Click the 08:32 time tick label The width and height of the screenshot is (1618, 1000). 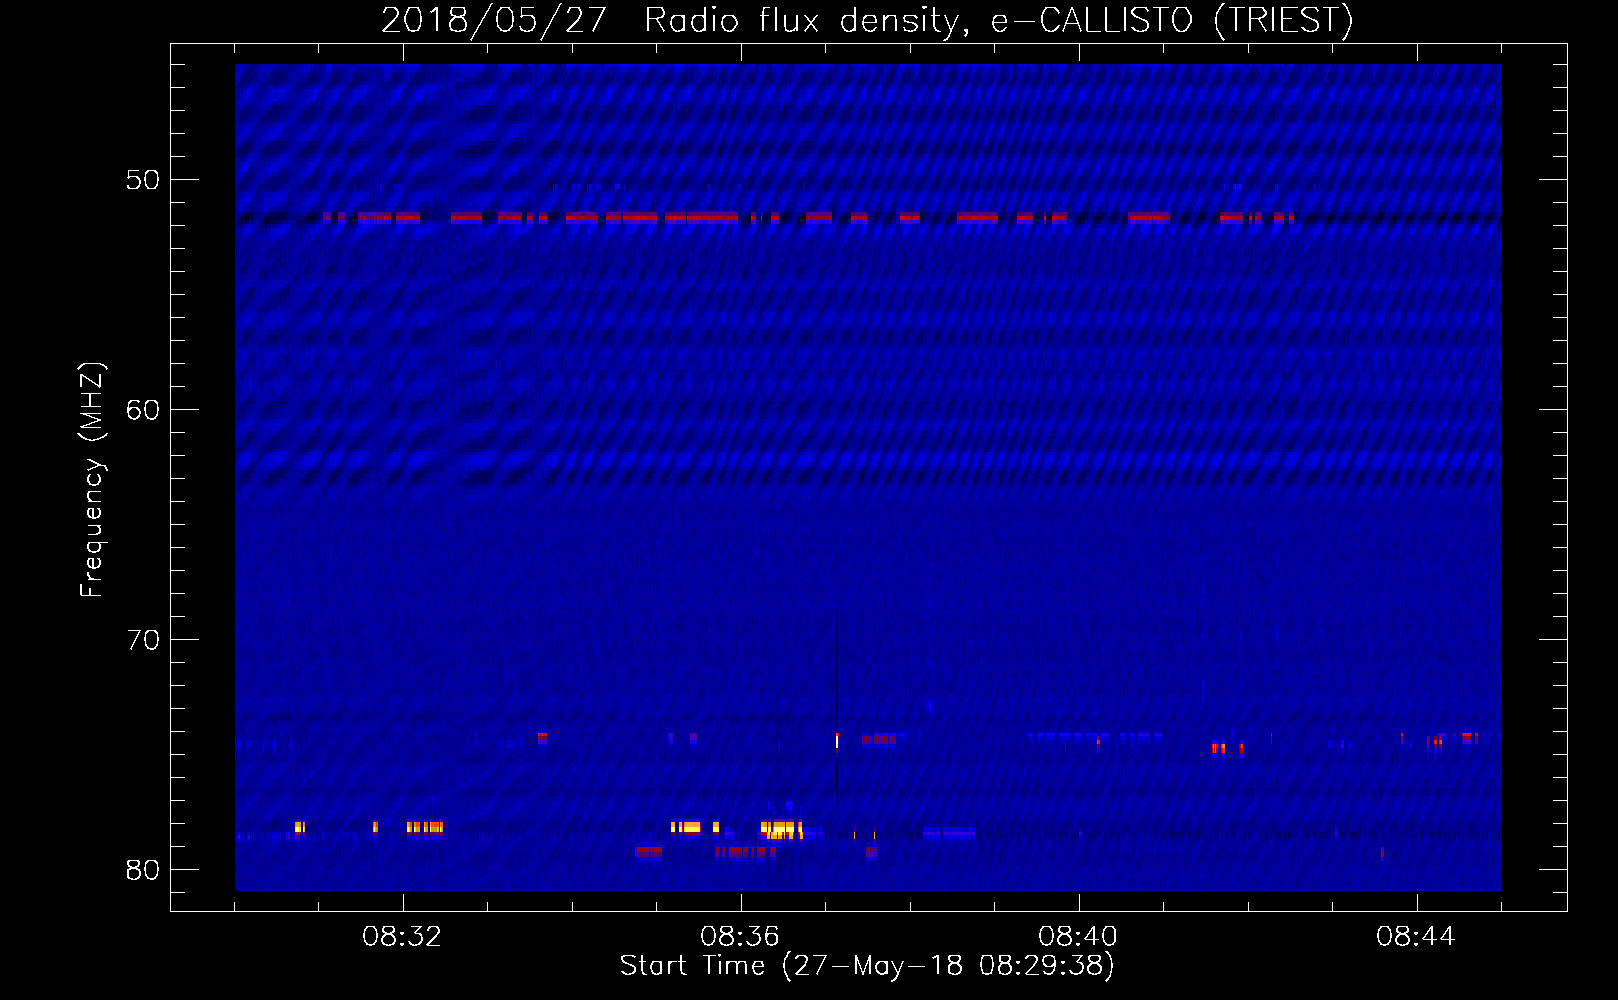(402, 937)
